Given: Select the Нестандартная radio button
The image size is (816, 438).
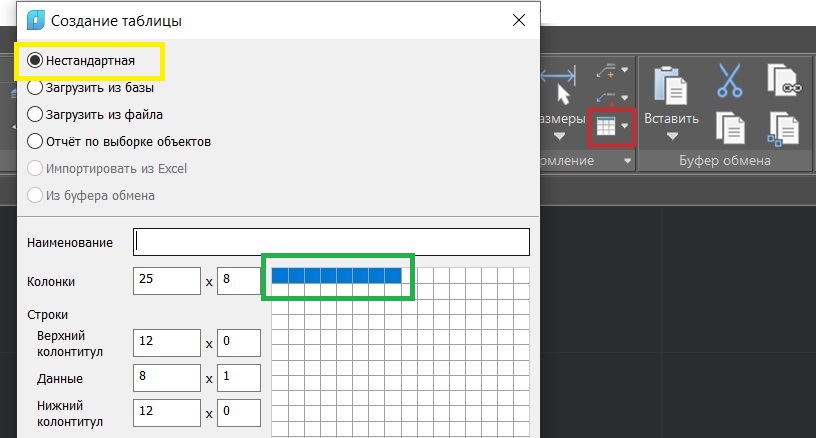Looking at the screenshot, I should click(35, 61).
